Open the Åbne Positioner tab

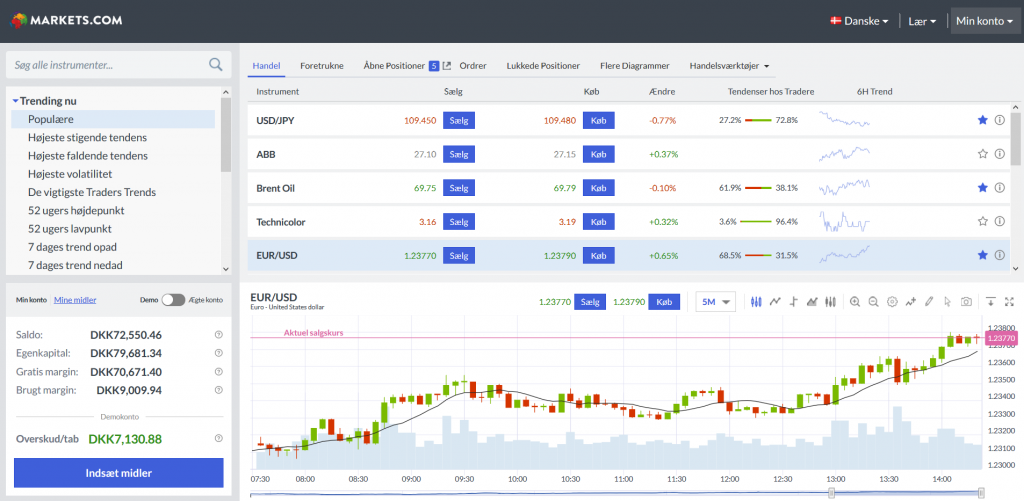(x=394, y=65)
